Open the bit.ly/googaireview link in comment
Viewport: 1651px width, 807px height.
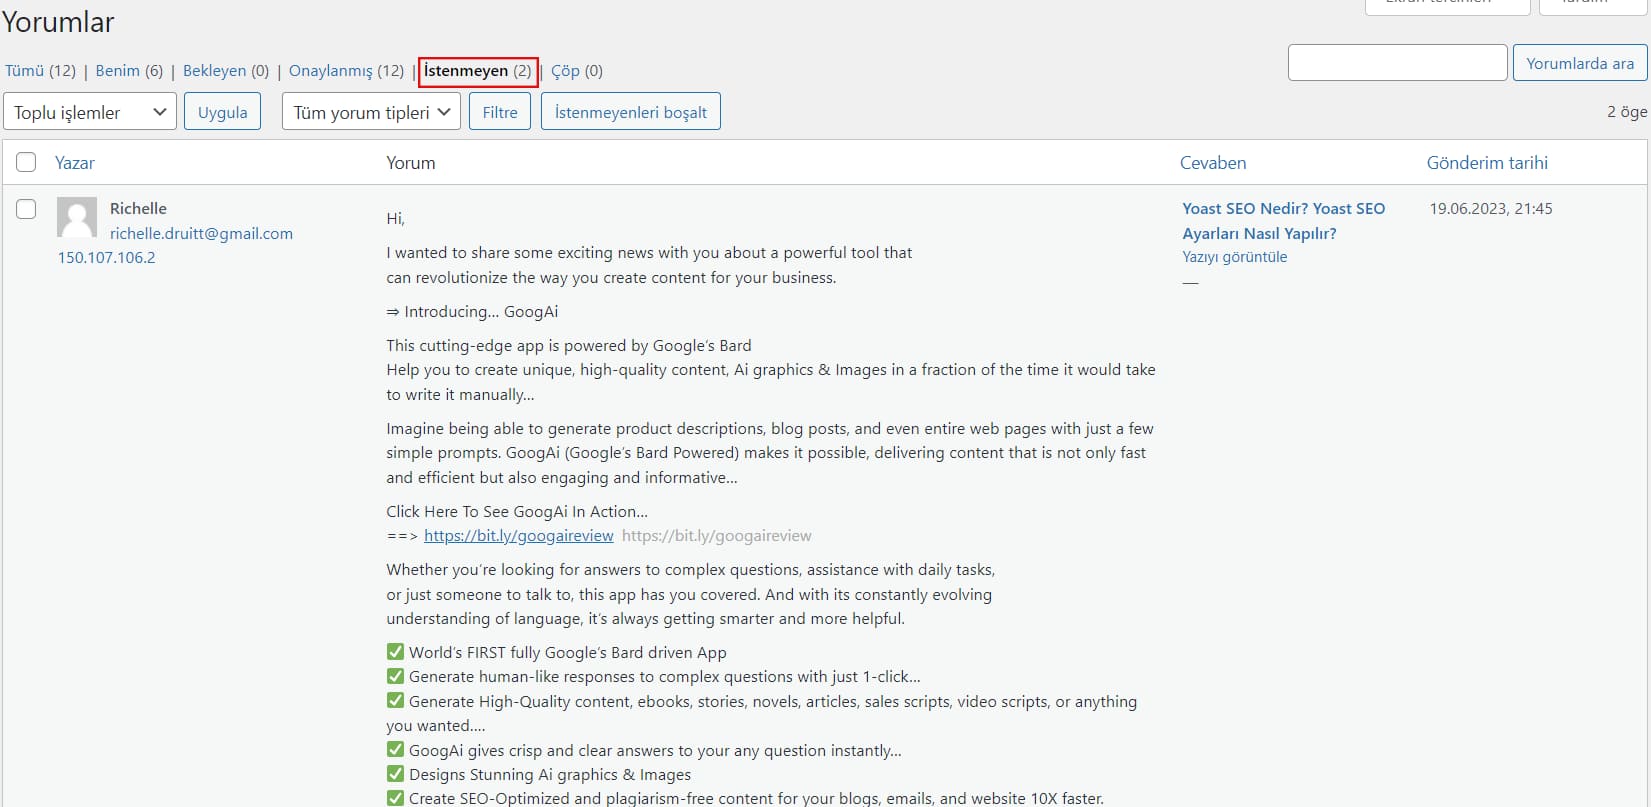[x=519, y=535]
